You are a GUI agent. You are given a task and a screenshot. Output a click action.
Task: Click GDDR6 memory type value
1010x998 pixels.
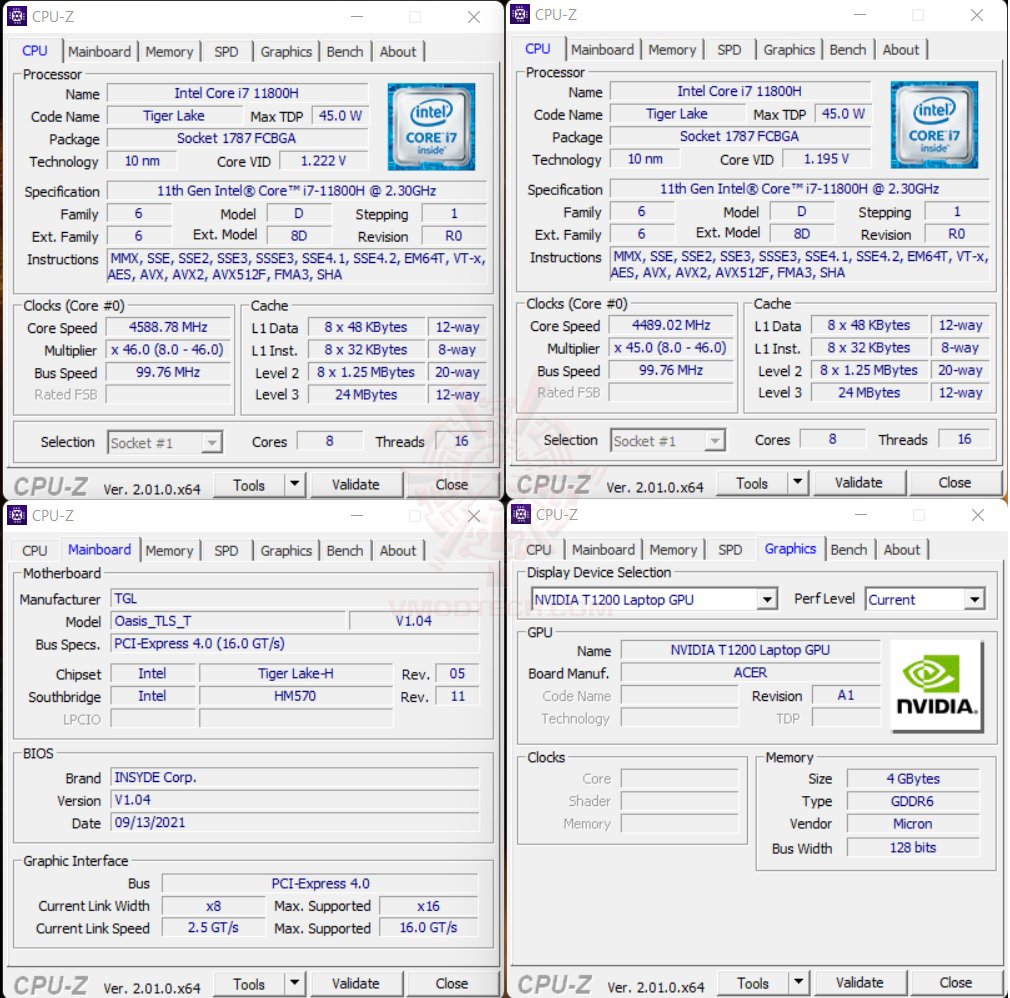click(913, 801)
